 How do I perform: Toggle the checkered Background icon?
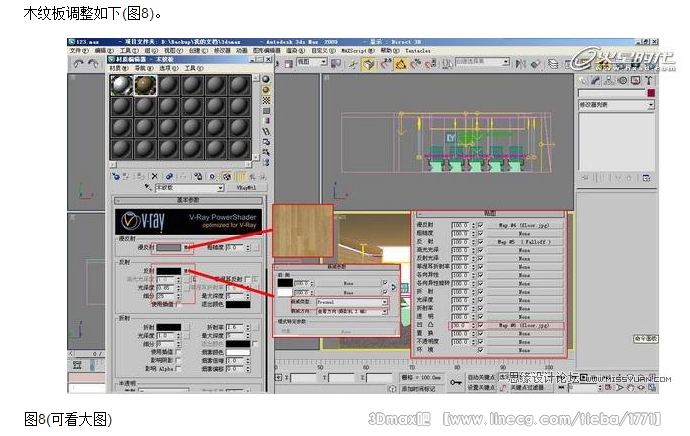[x=266, y=100]
